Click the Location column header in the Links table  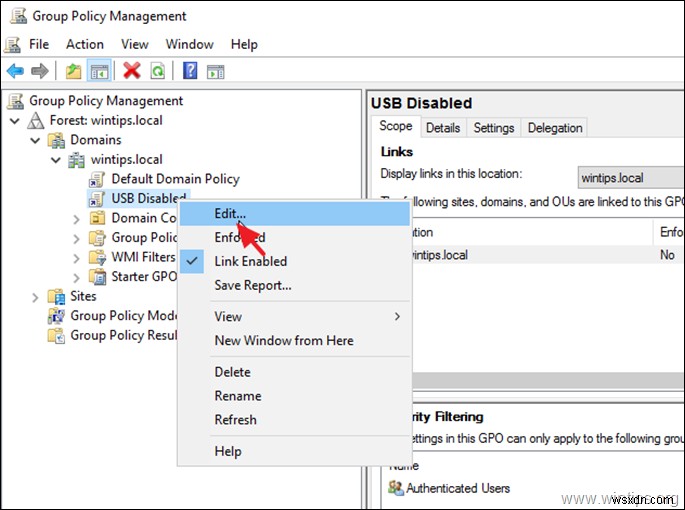(533, 232)
